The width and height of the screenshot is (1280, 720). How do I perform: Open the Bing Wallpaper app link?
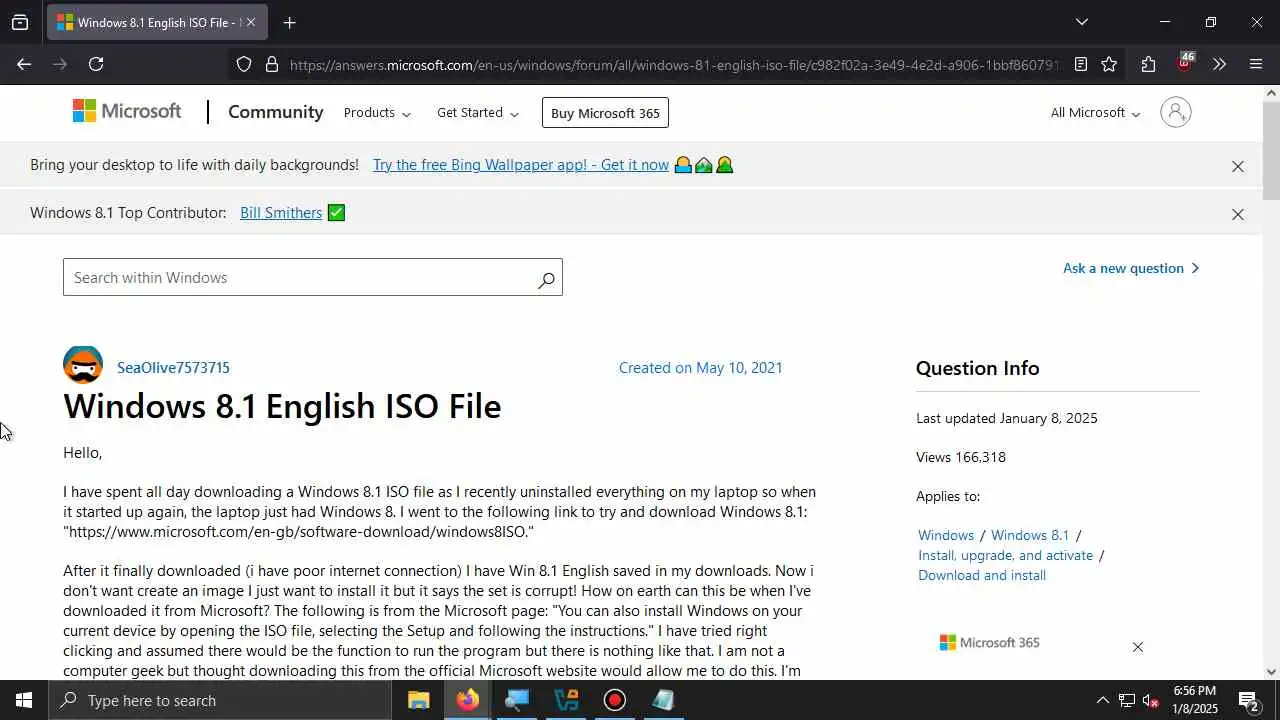point(521,165)
